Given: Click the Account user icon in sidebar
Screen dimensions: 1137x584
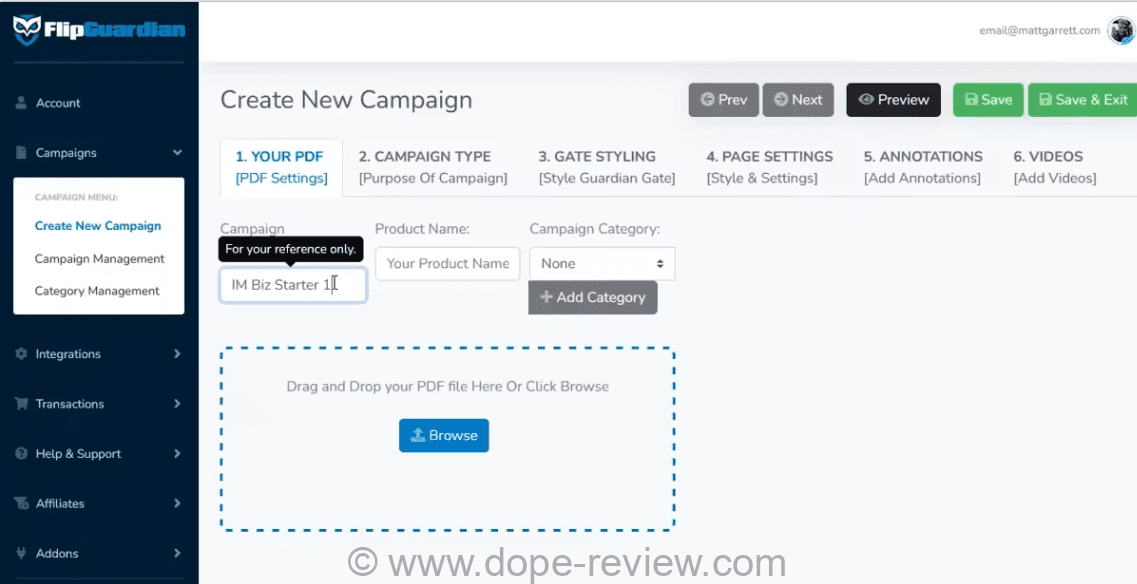Looking at the screenshot, I should click(x=21, y=103).
